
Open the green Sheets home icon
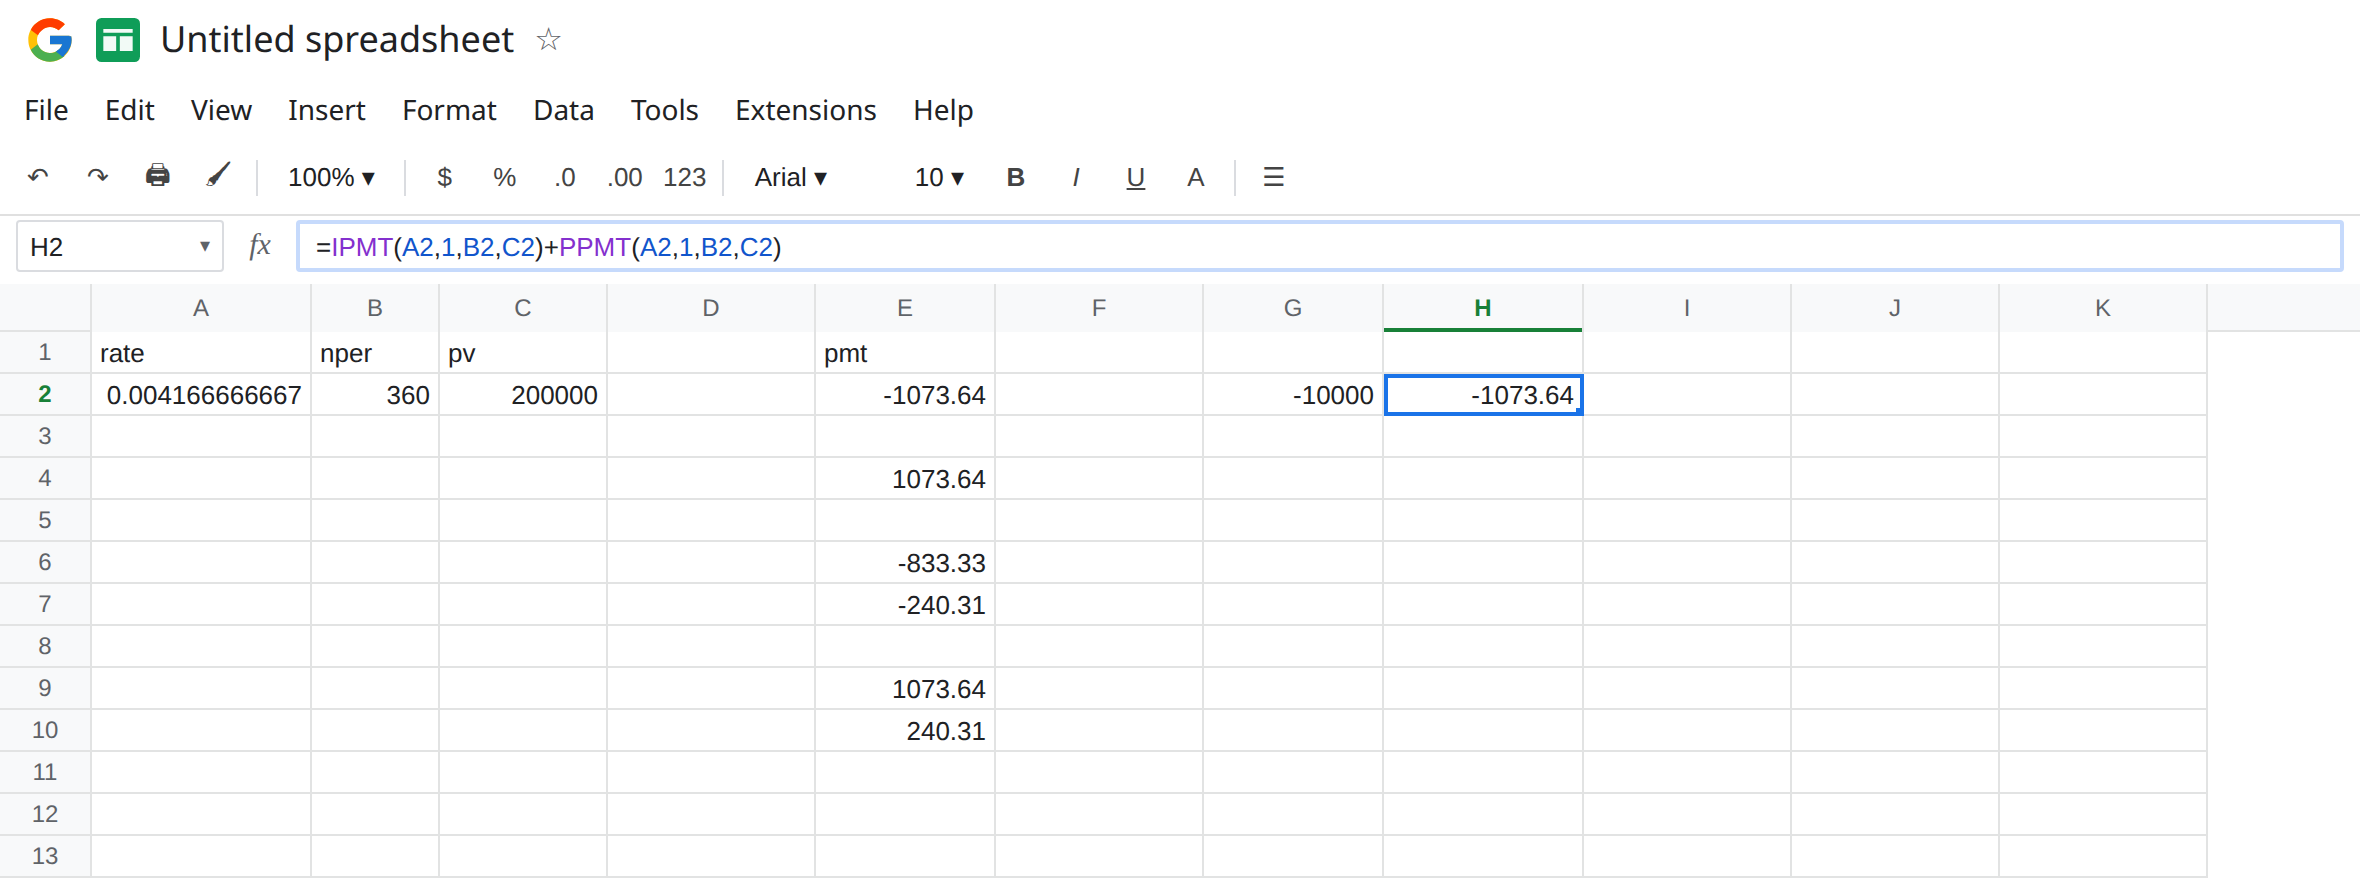pyautogui.click(x=118, y=40)
